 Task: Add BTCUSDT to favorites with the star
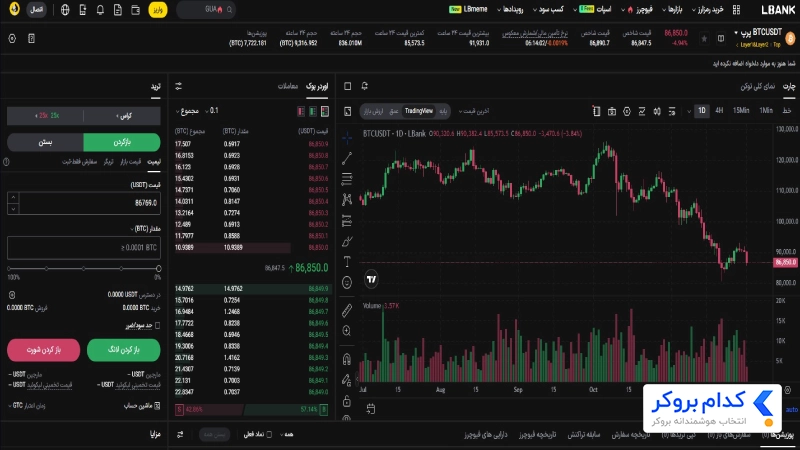(704, 38)
